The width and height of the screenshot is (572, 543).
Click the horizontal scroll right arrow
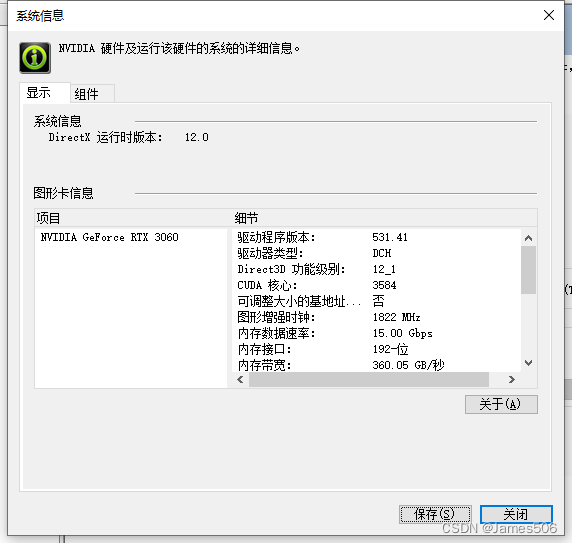coord(511,380)
